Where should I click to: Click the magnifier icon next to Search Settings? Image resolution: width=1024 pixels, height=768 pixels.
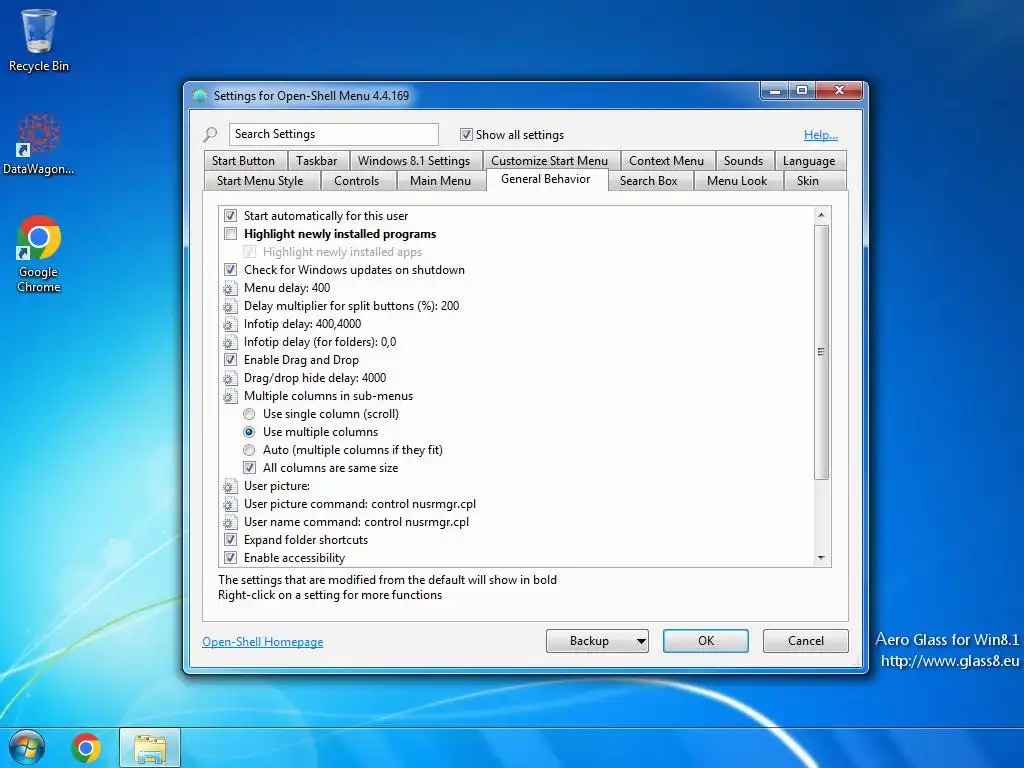click(x=210, y=135)
